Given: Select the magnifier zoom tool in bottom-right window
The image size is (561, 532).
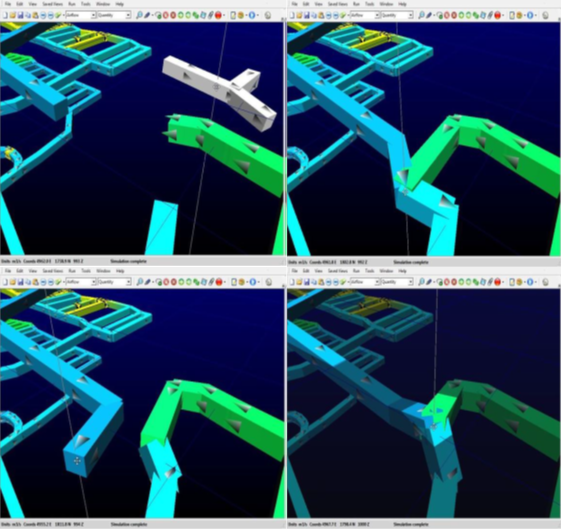Looking at the screenshot, I should (421, 282).
